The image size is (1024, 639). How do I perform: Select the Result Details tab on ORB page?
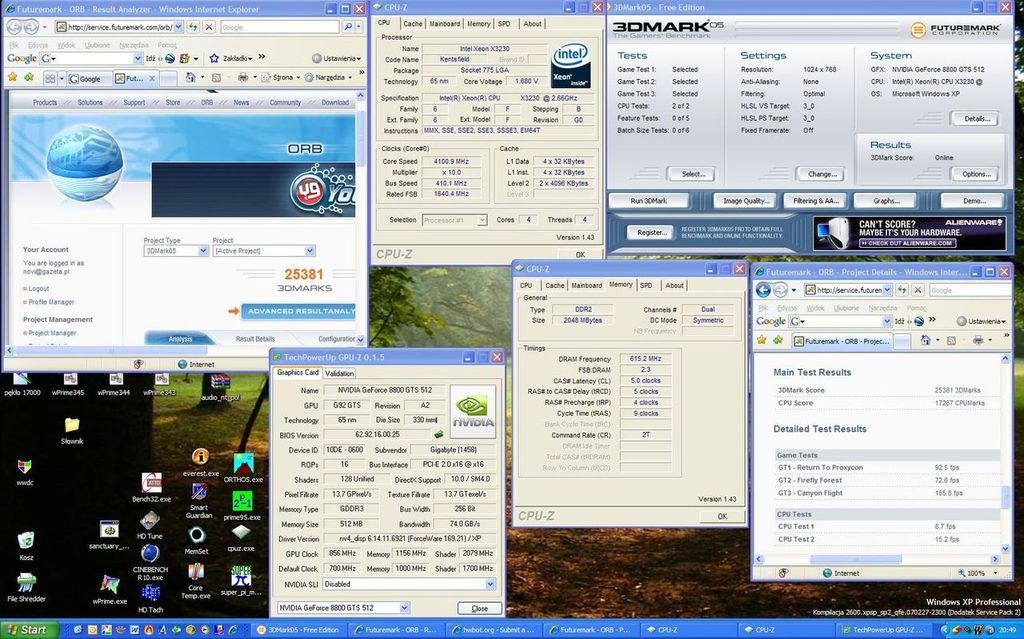point(255,339)
